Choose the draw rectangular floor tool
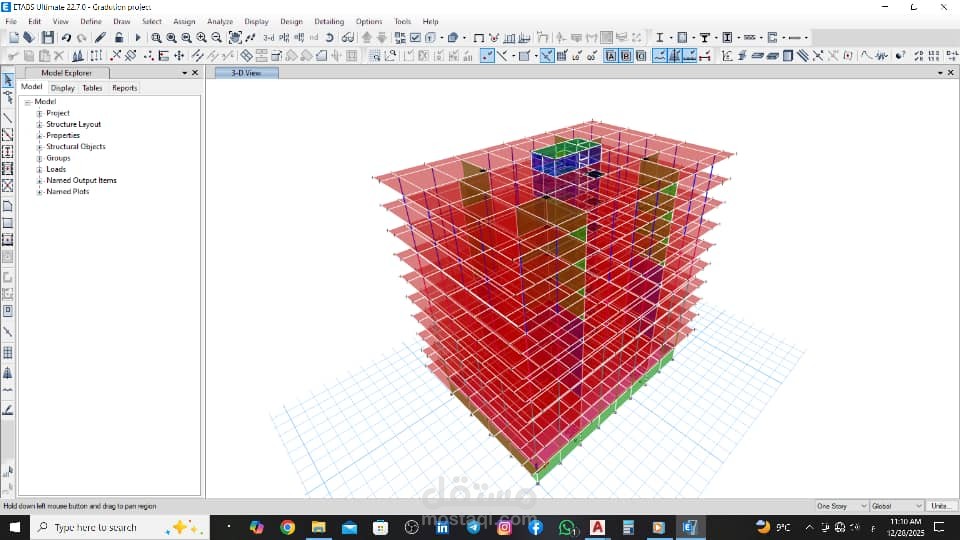Viewport: 960px width, 540px height. point(7,223)
